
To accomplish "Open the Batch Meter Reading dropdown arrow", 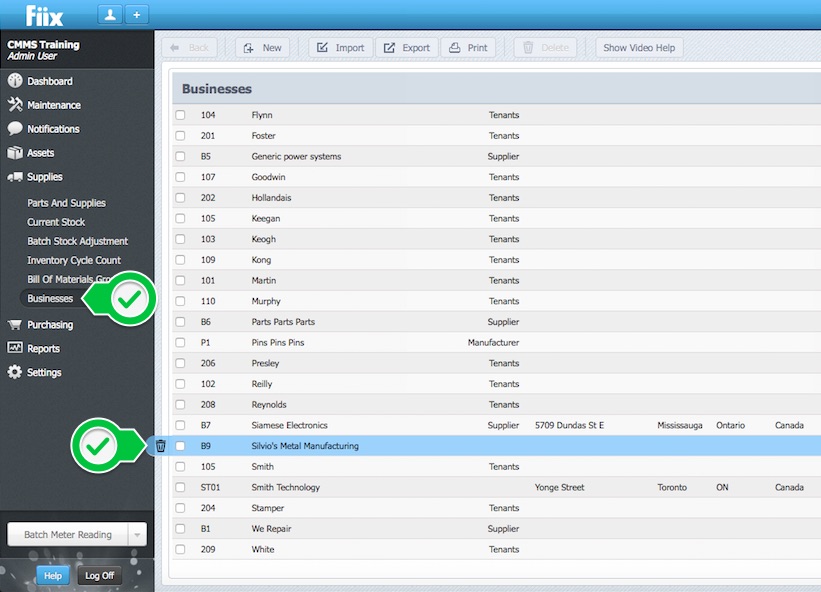I will [x=137, y=534].
